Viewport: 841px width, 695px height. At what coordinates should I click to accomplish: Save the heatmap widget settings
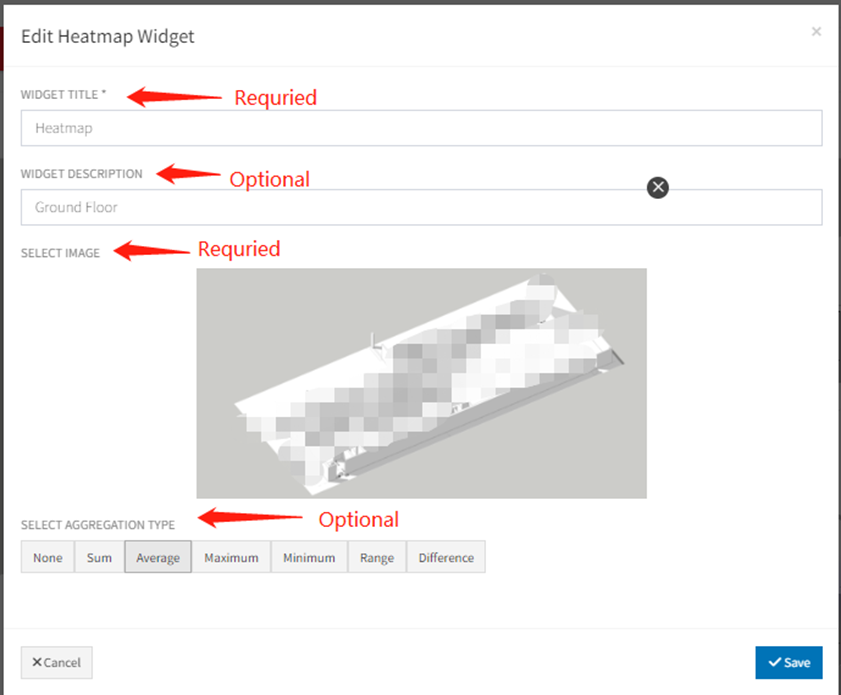point(788,662)
